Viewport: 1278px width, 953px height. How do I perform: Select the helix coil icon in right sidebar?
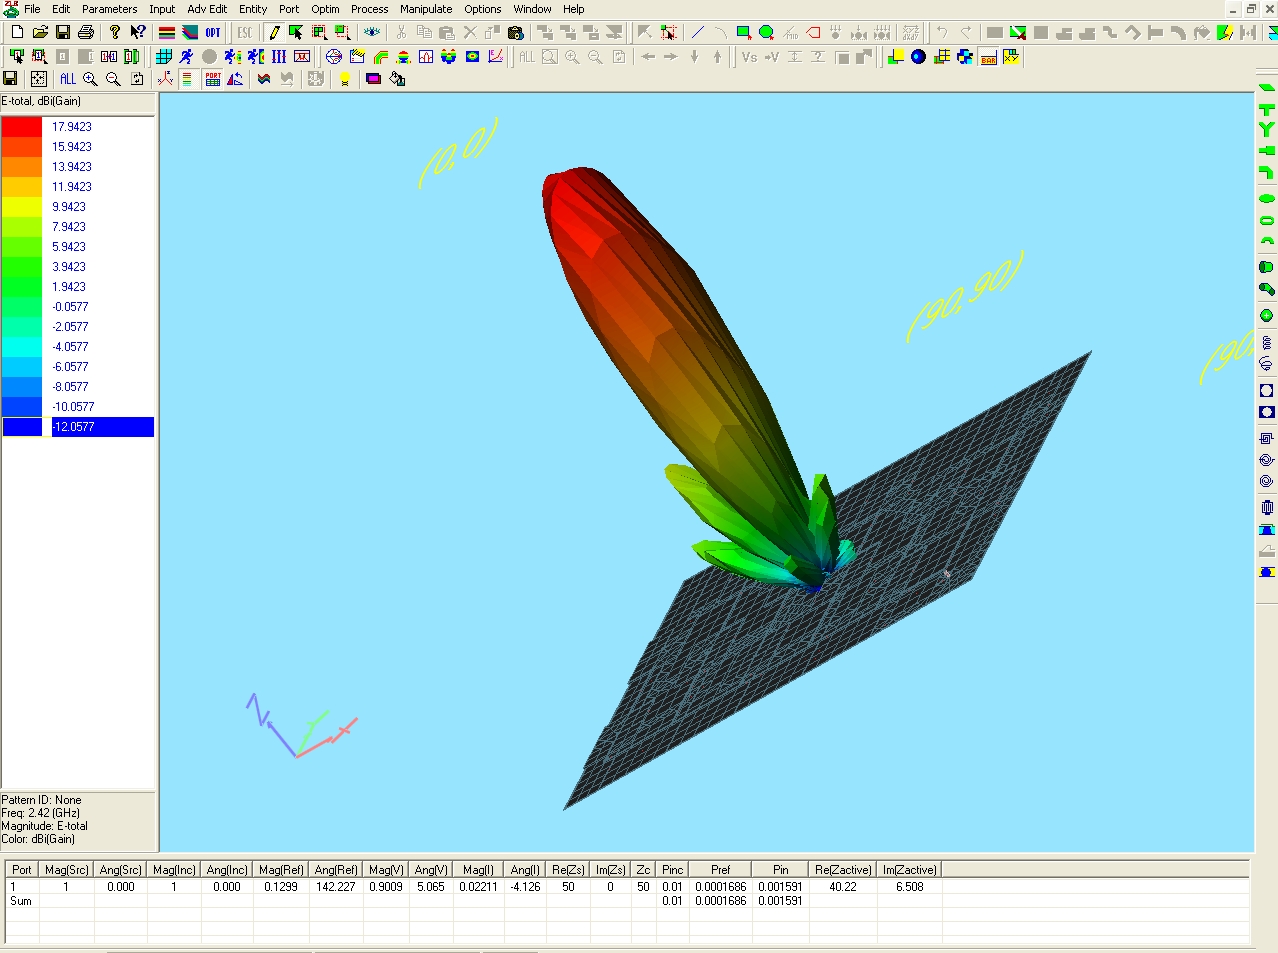coord(1266,343)
